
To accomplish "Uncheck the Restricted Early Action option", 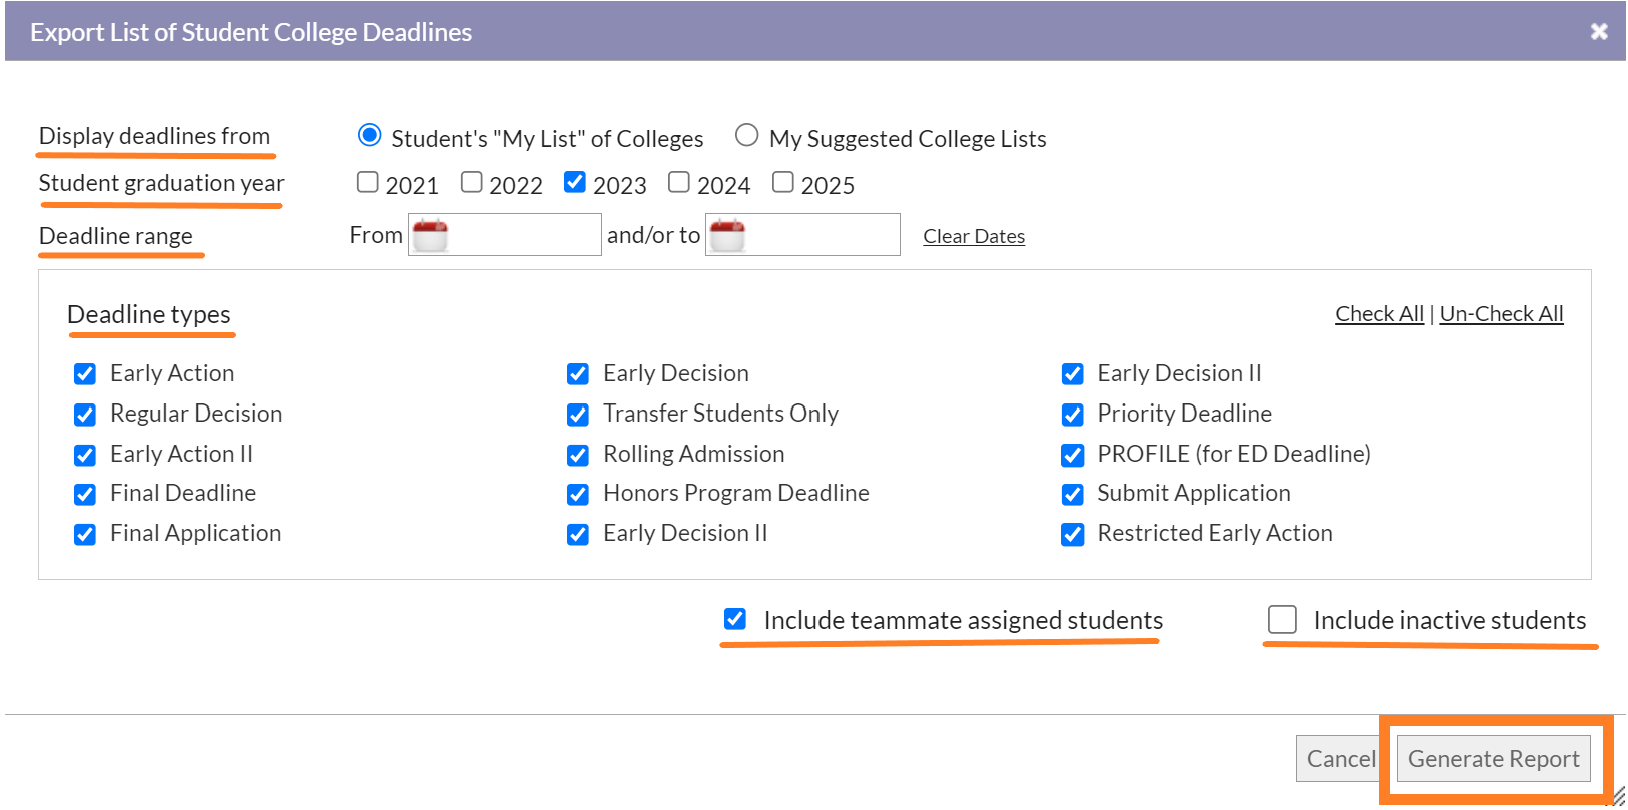I will point(1072,534).
